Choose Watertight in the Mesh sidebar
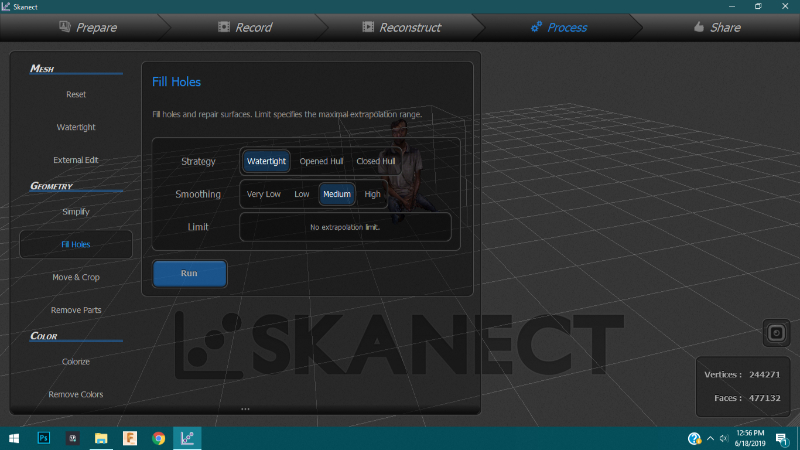The width and height of the screenshot is (800, 450). coord(76,127)
